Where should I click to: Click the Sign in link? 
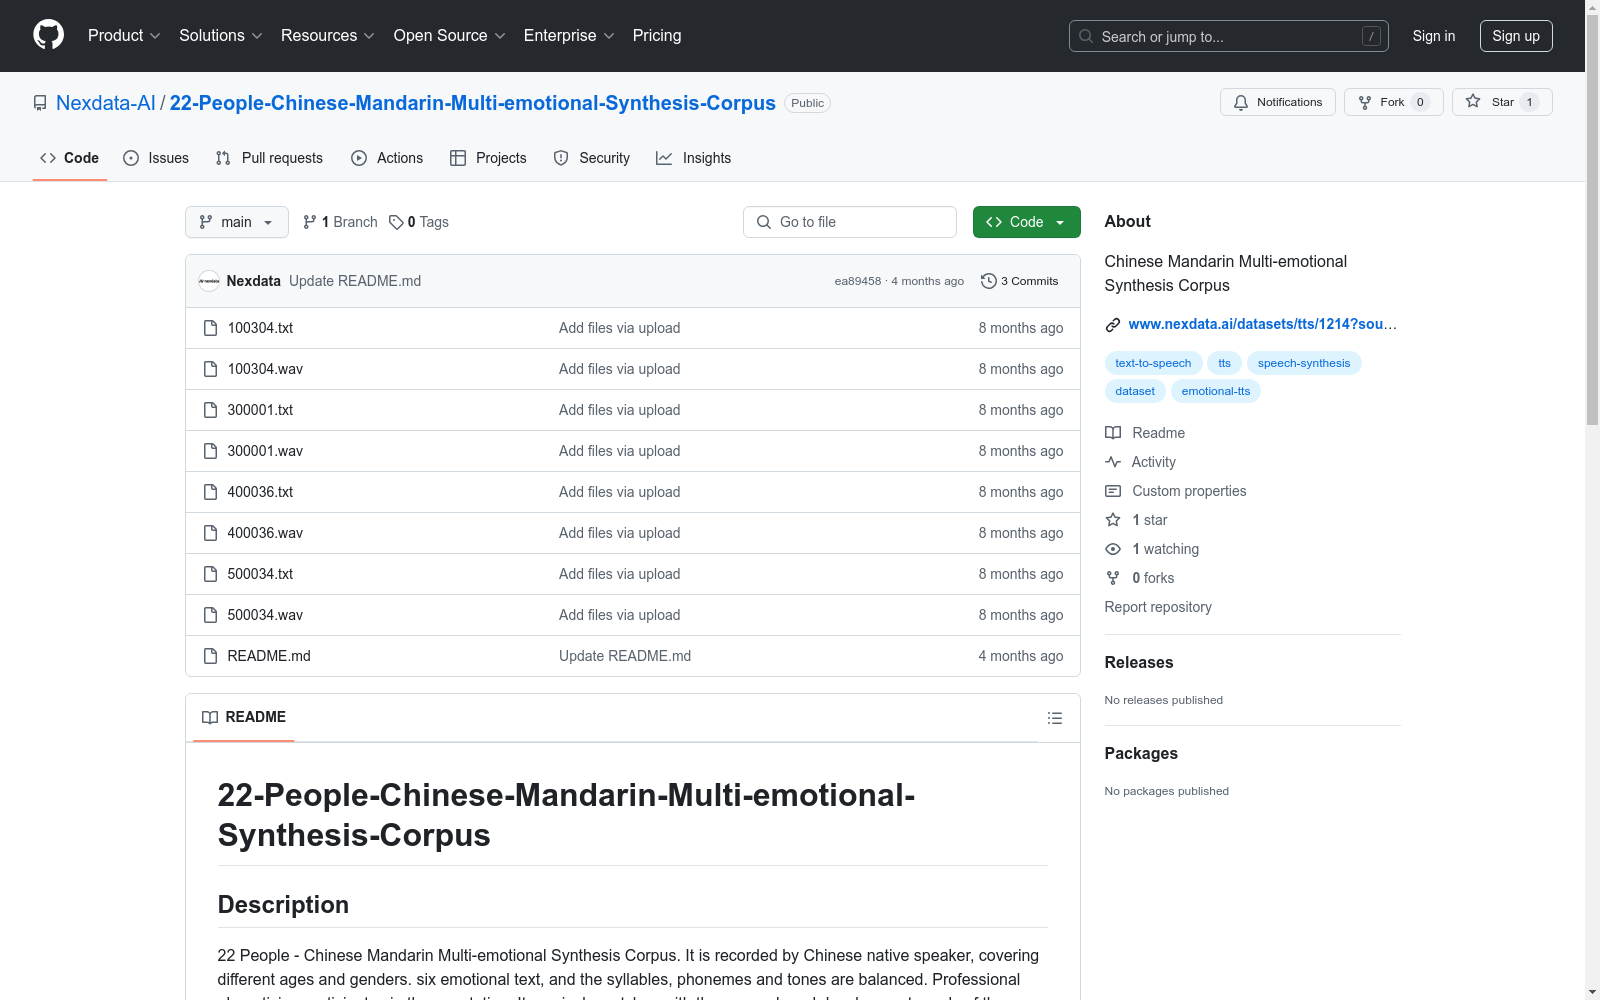click(x=1434, y=36)
